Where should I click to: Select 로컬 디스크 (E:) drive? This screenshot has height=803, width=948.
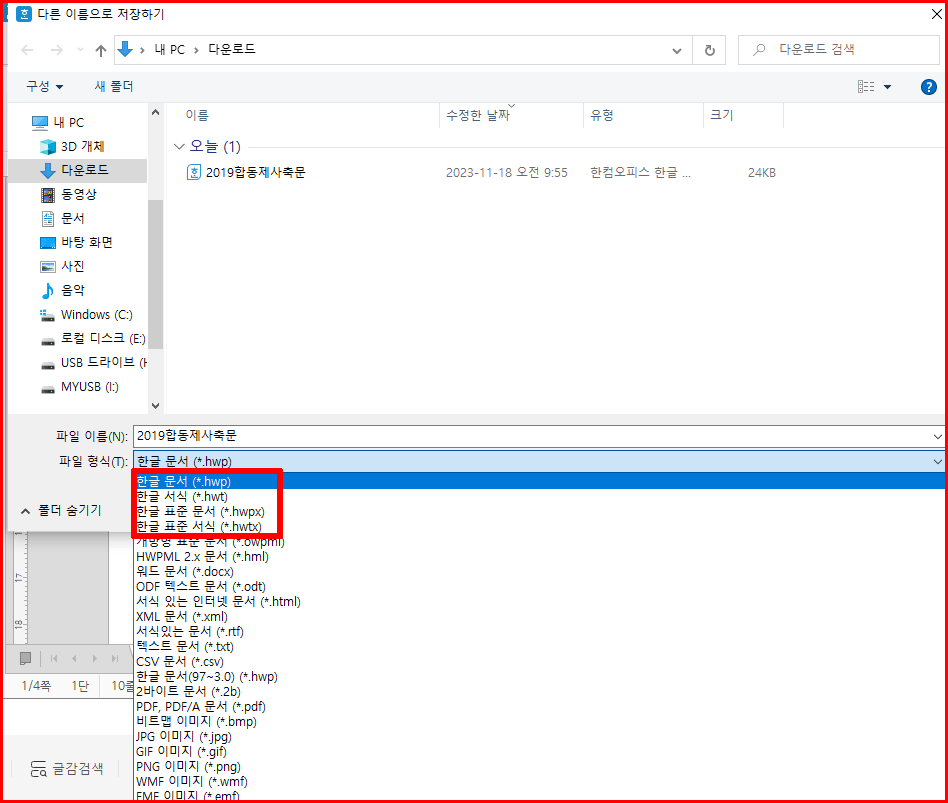coord(93,339)
